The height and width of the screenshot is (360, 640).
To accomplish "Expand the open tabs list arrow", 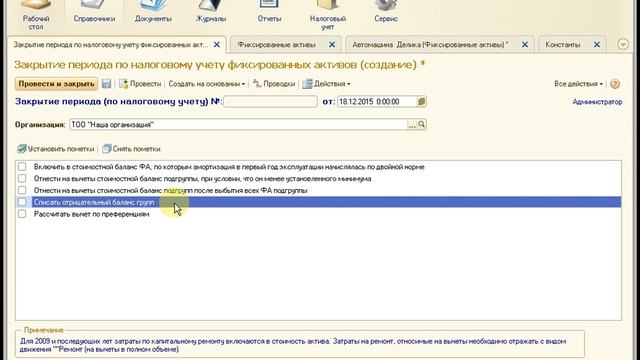I will pos(623,44).
